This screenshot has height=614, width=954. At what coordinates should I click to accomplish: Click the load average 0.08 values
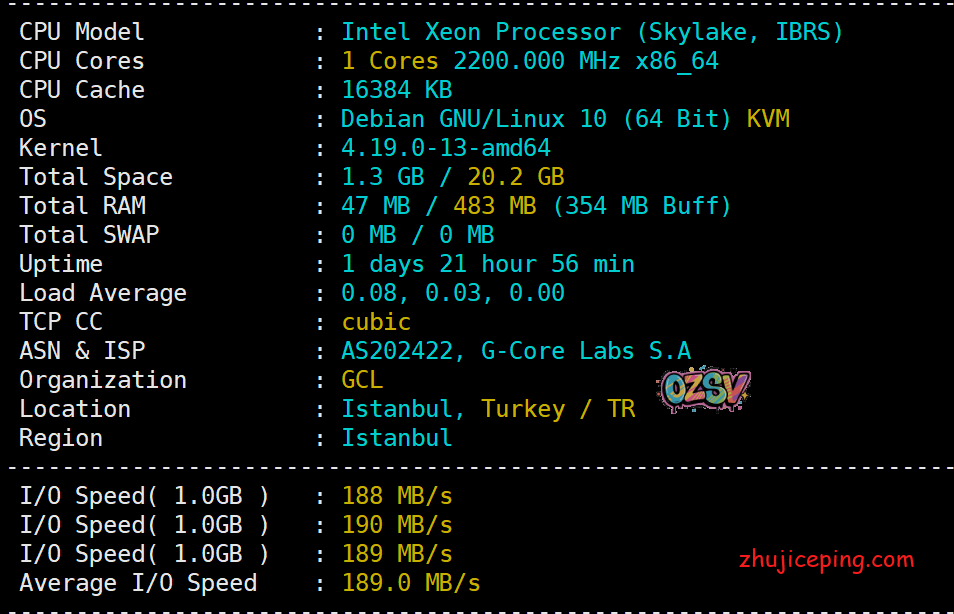pos(453,293)
